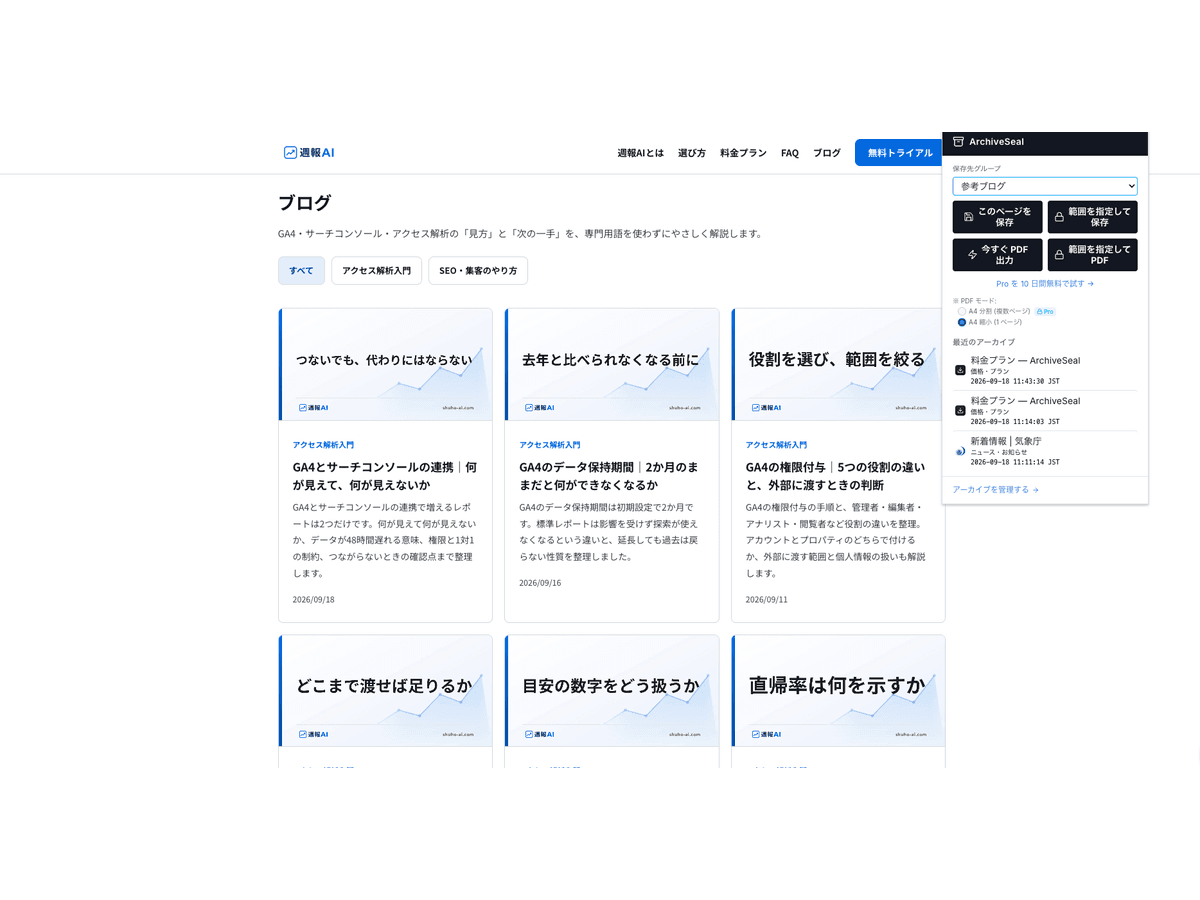Open the 選び方 nav item
1200x900 pixels.
[692, 153]
